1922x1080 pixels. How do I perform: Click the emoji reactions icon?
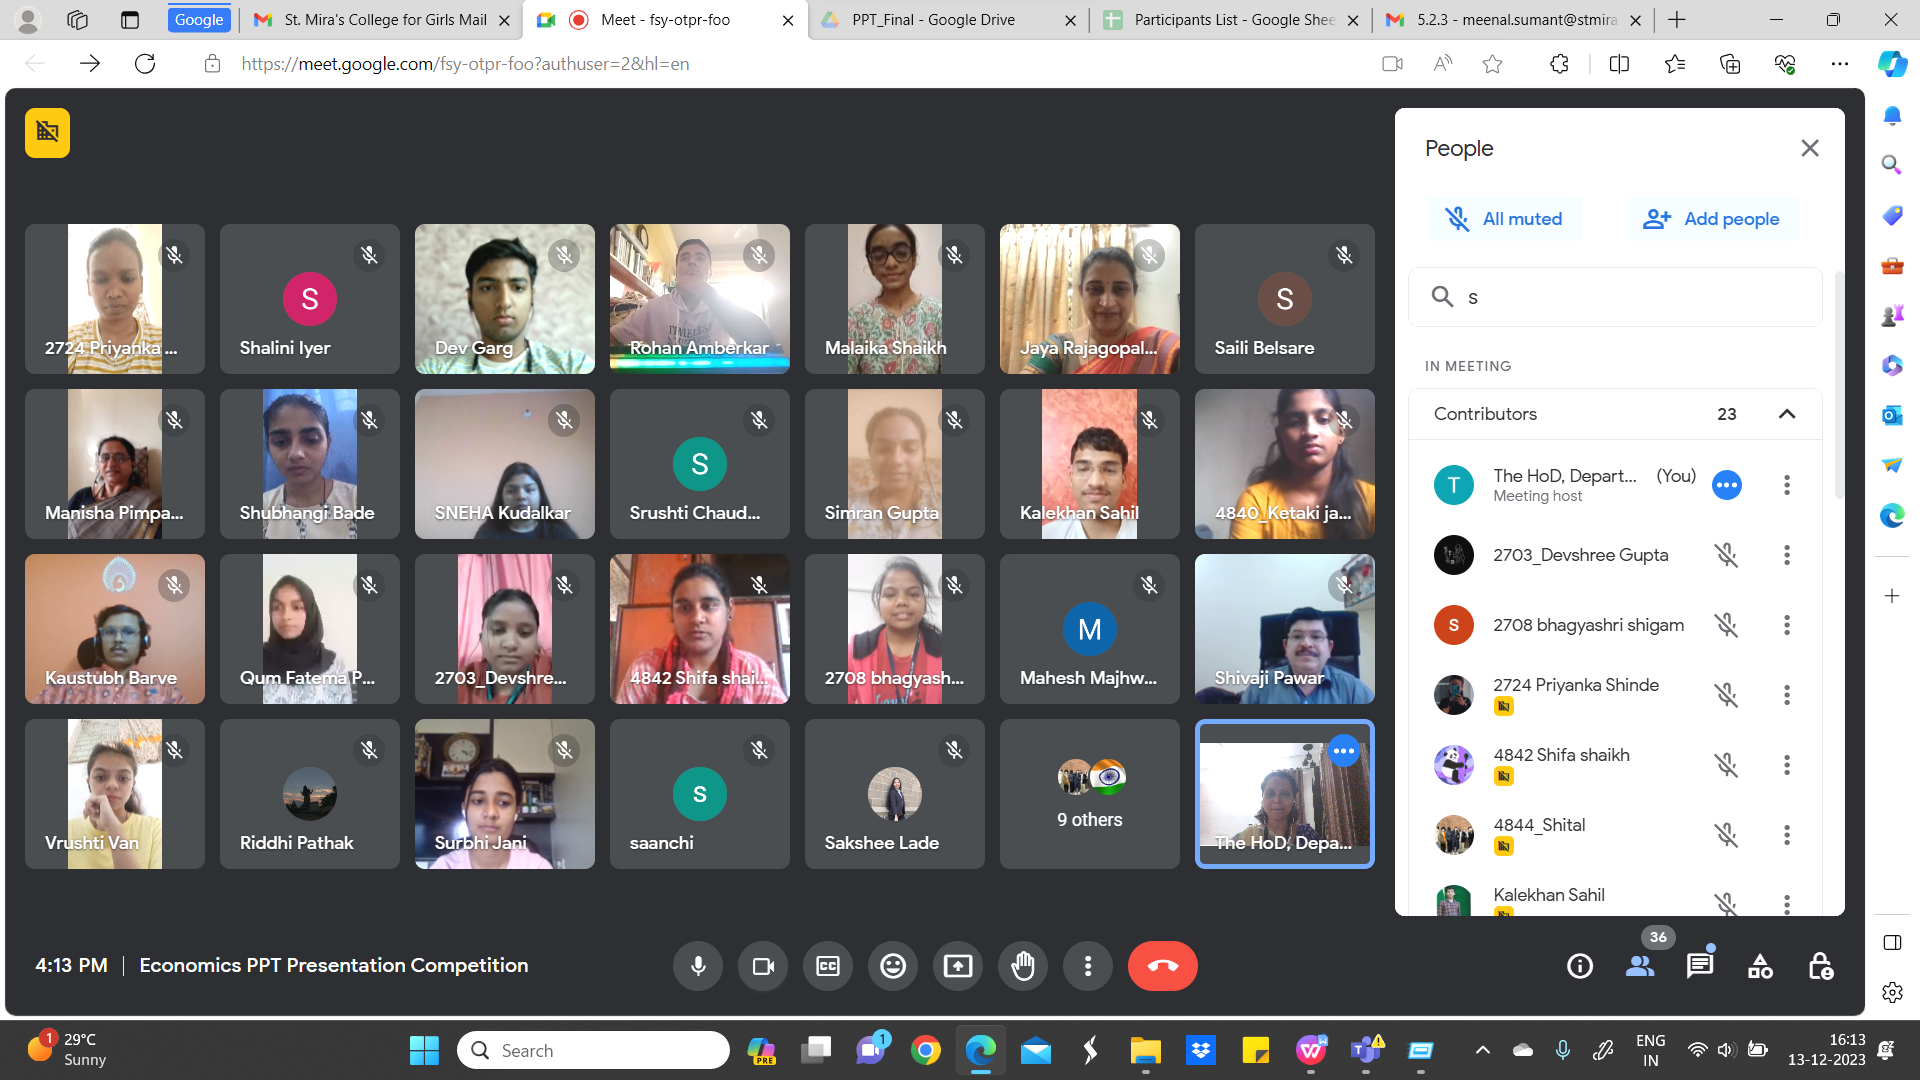(894, 965)
